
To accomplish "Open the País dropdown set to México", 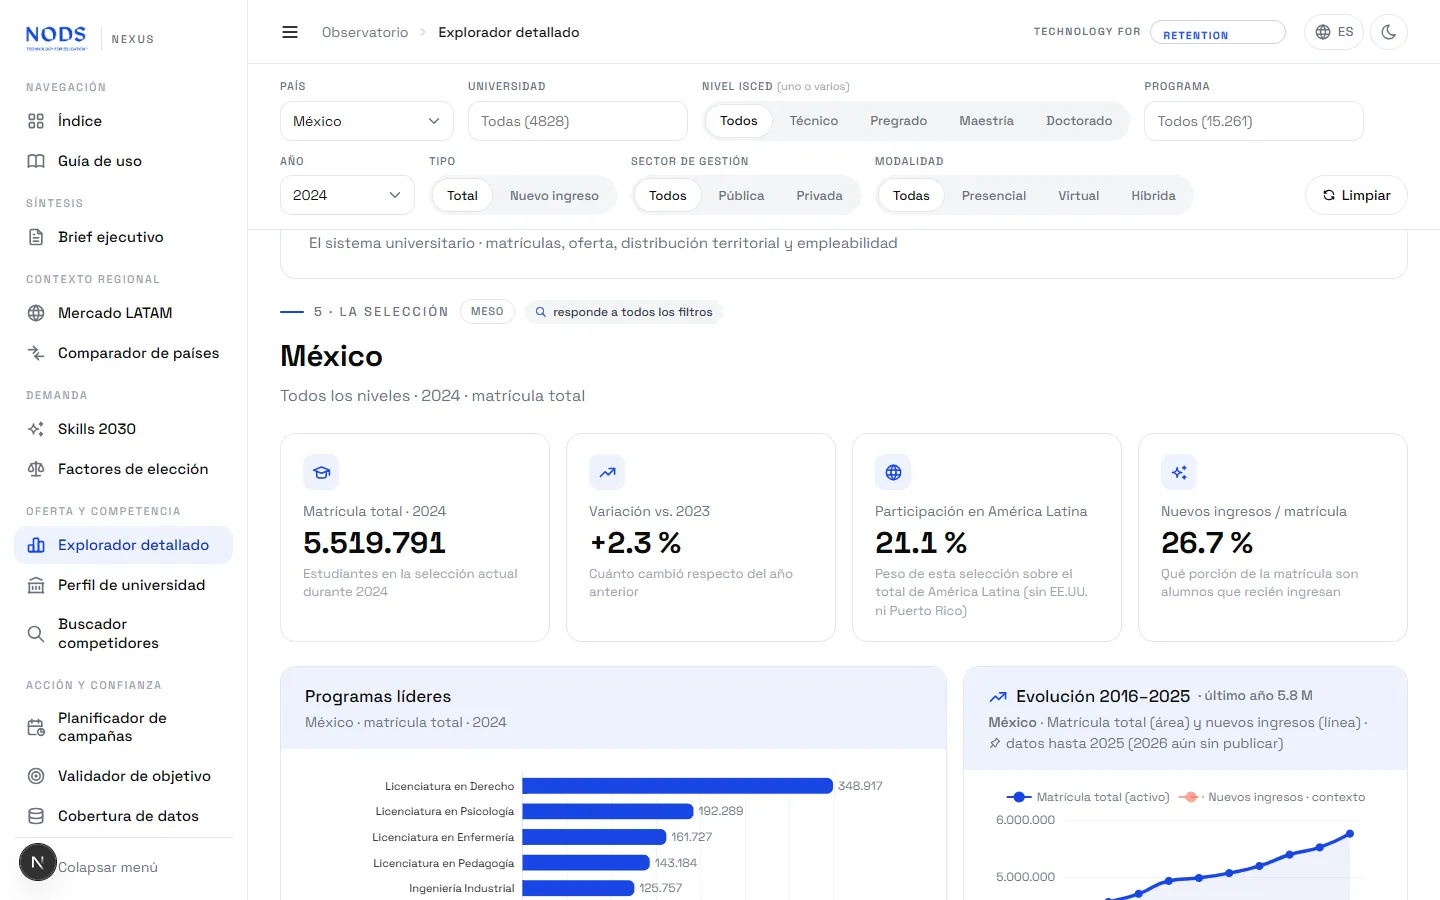I will click(x=367, y=121).
